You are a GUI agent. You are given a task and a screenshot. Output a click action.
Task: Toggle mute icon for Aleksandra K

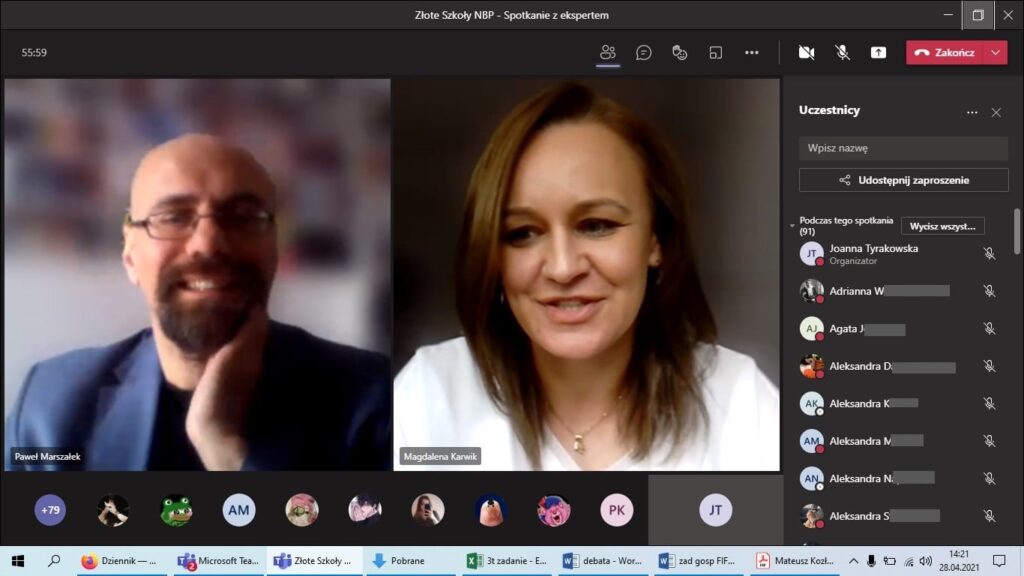point(989,404)
